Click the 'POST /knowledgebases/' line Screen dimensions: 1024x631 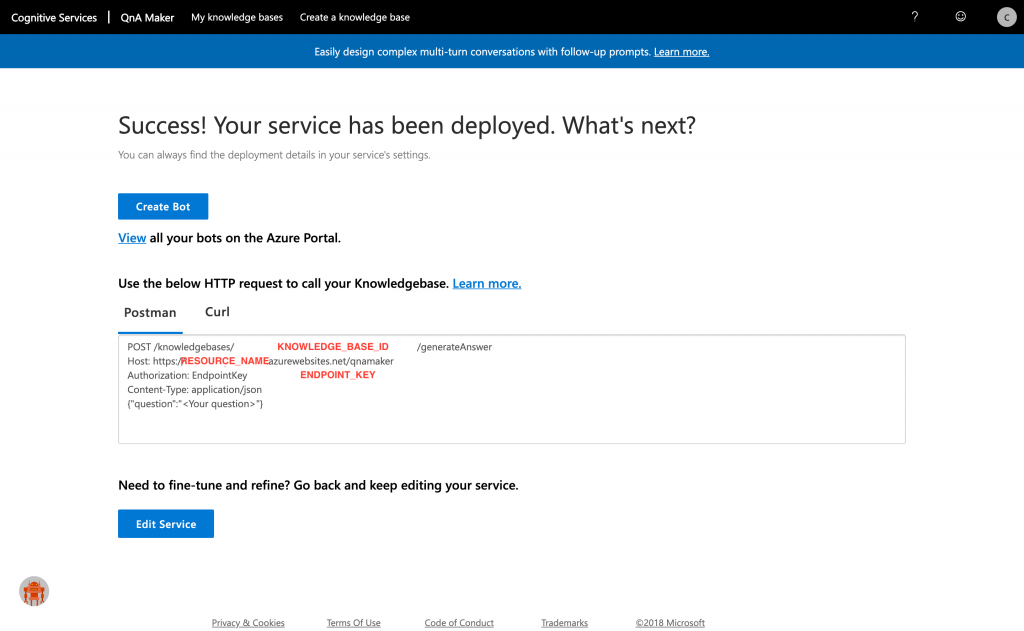(x=180, y=347)
